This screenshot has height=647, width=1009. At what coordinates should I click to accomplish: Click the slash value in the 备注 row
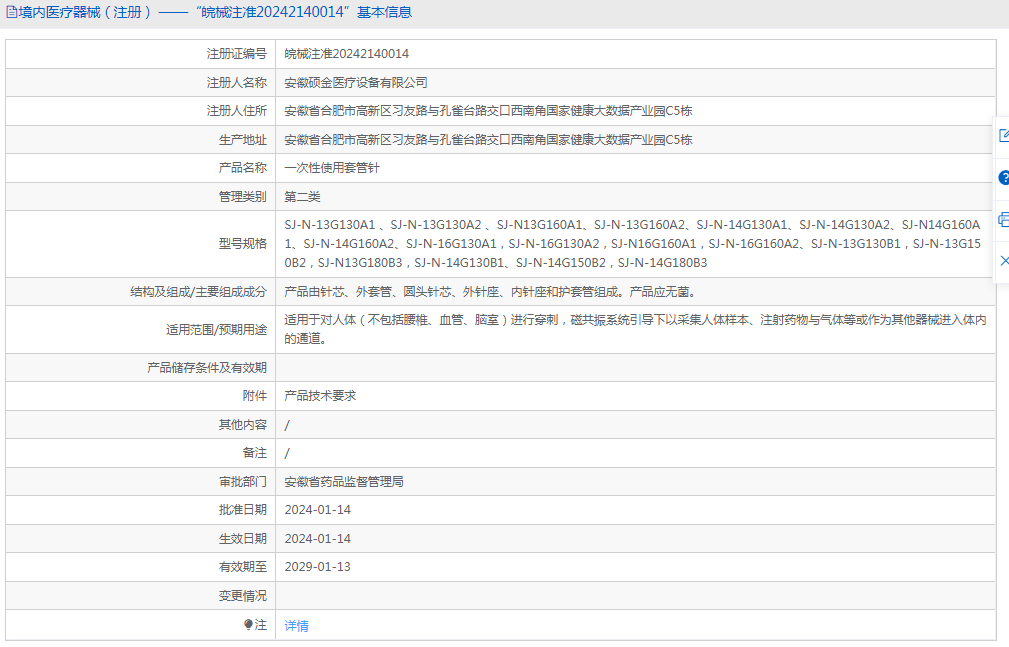(287, 453)
